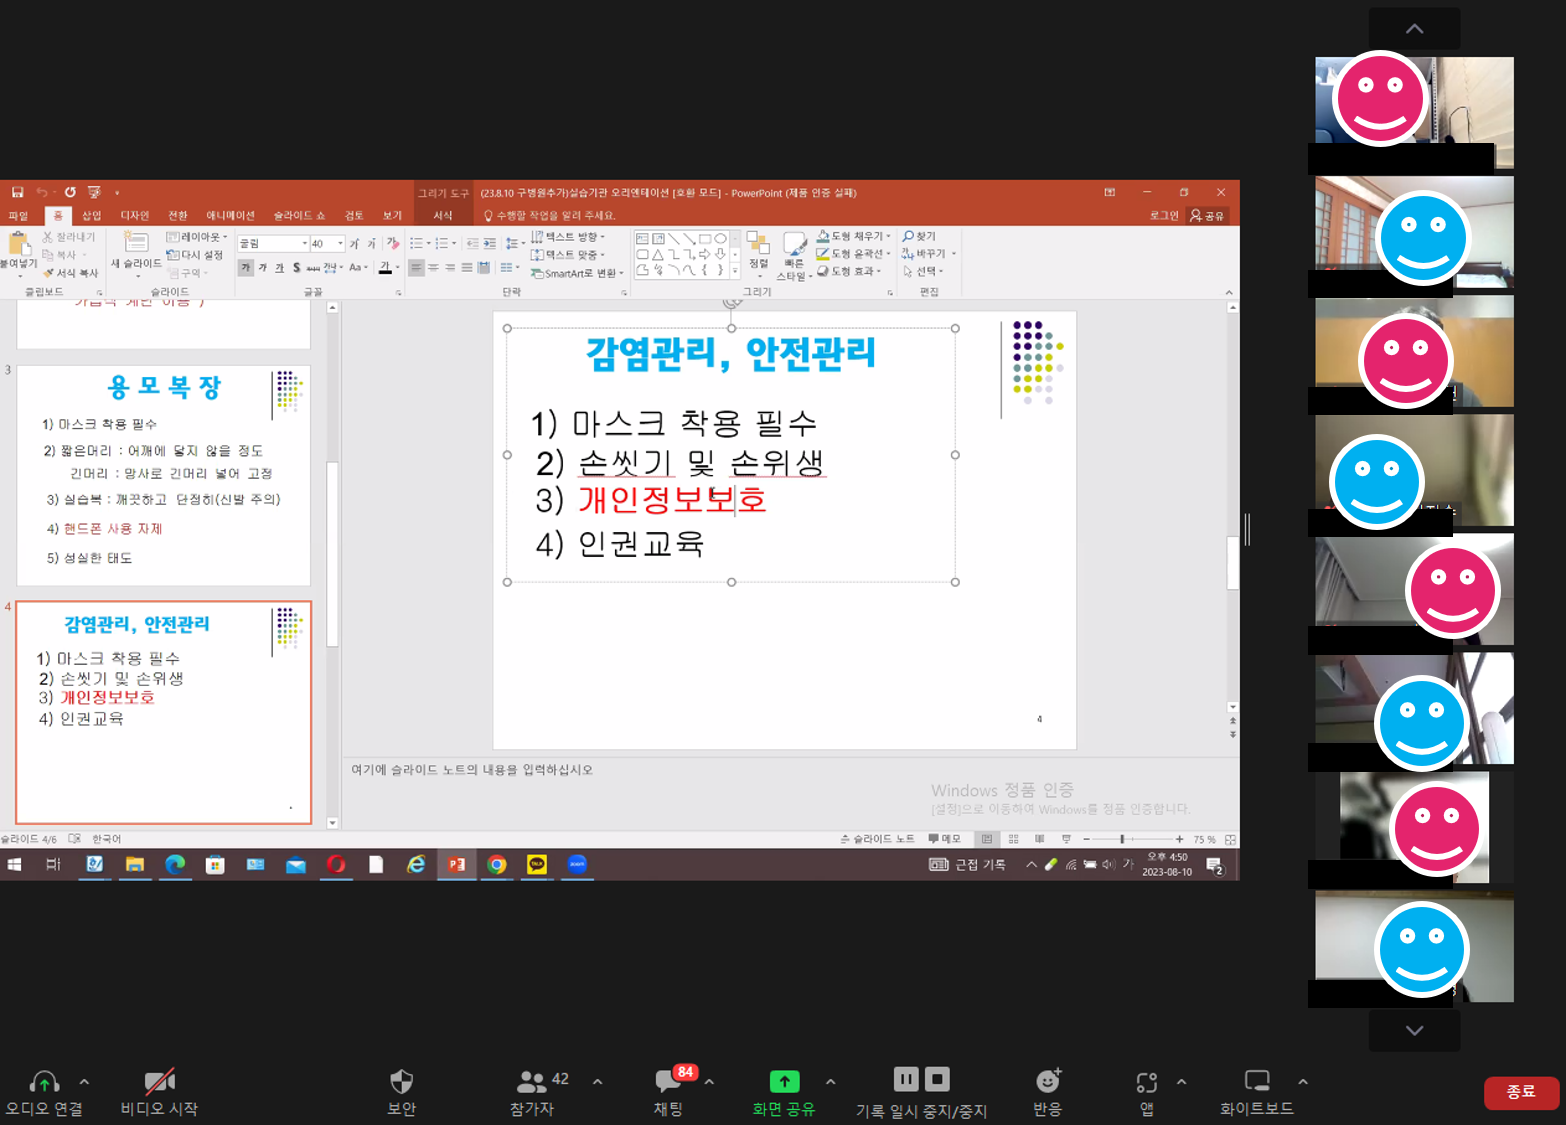The height and width of the screenshot is (1125, 1566).
Task: Open Shape Outline (도형 윤곽선) dropdown
Action: (x=853, y=253)
